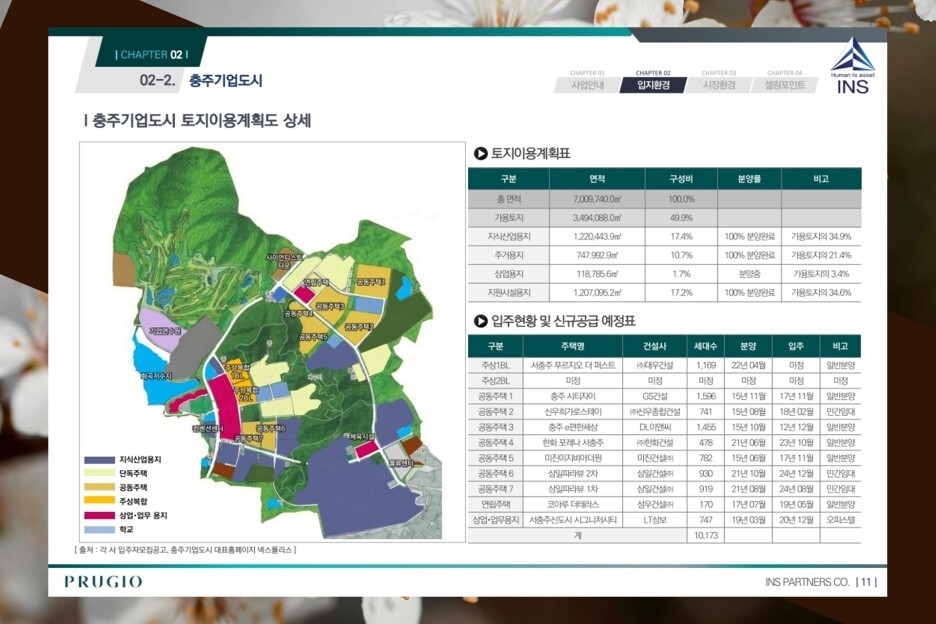Image resolution: width=936 pixels, height=624 pixels.
Task: Click the 가용토지의 34.6% remark cell
Action: (x=821, y=293)
